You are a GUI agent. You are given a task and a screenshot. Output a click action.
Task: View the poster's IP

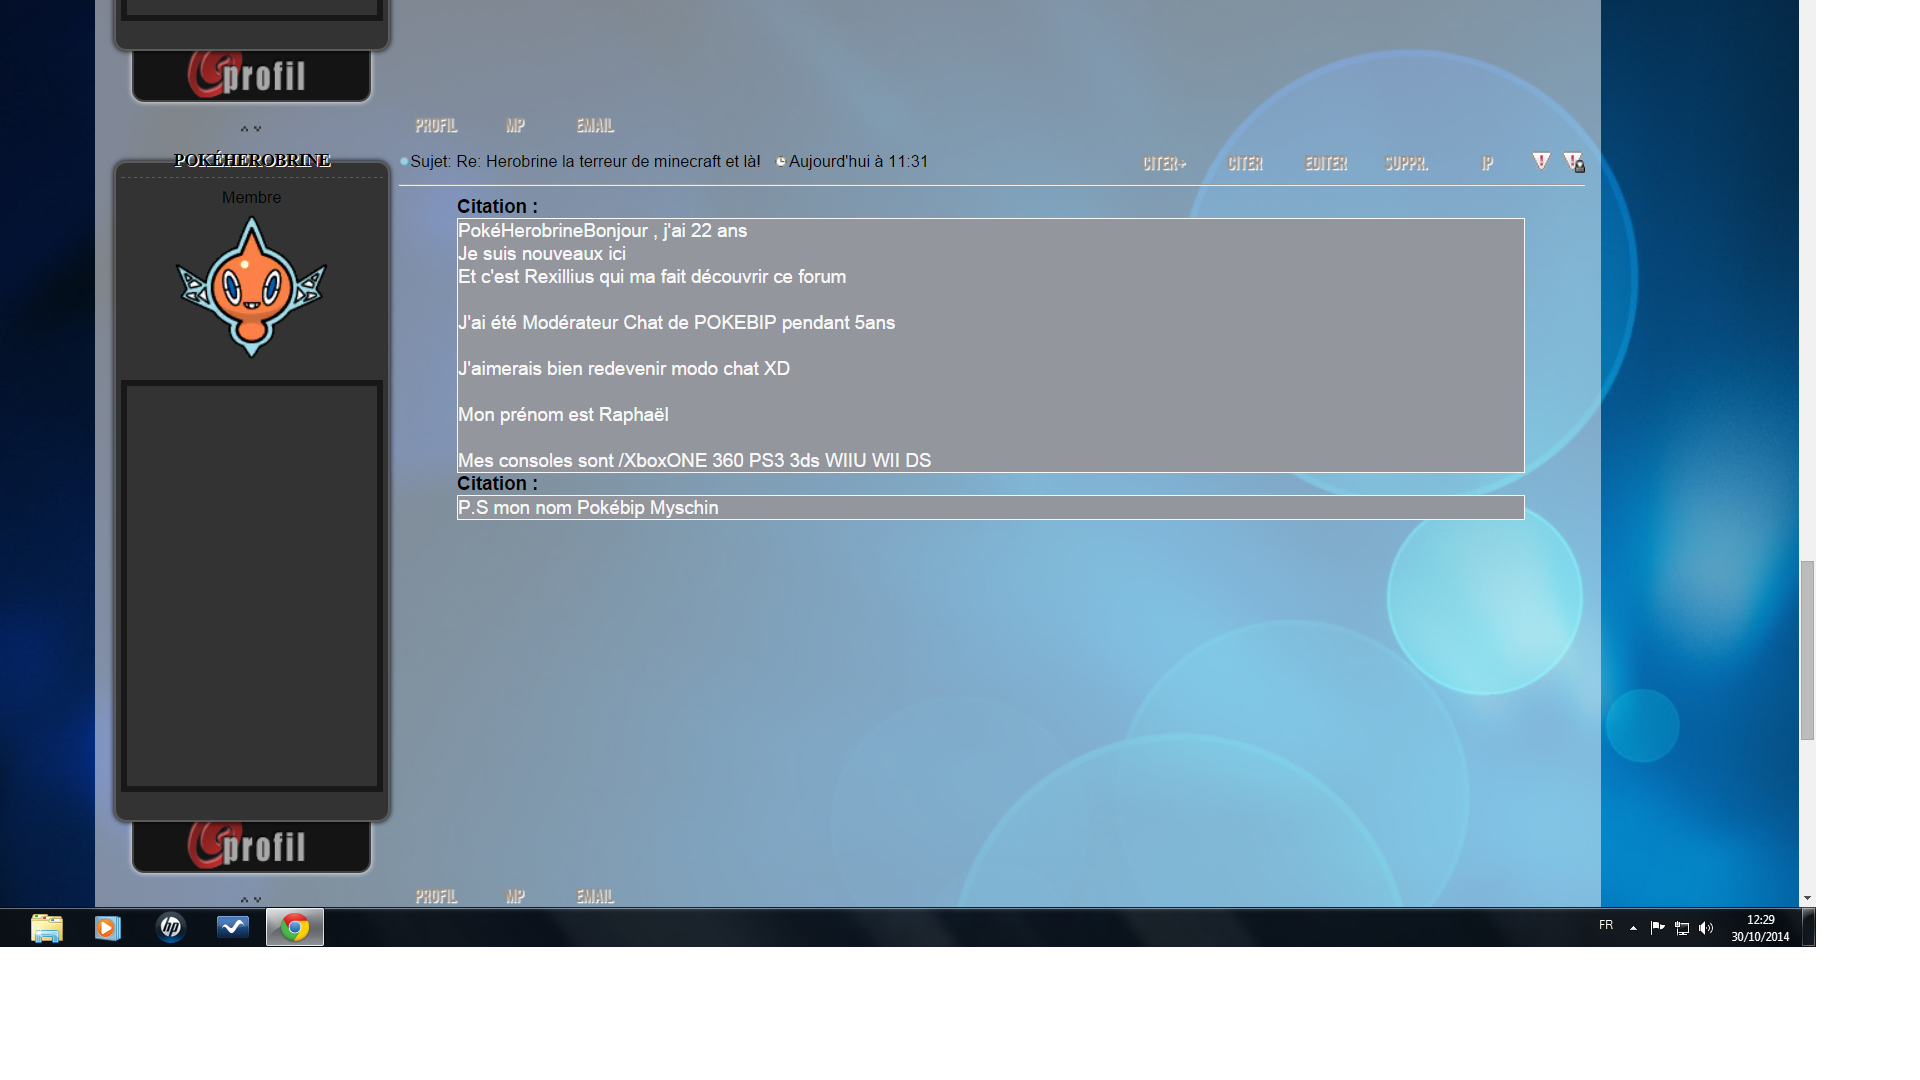pos(1487,163)
